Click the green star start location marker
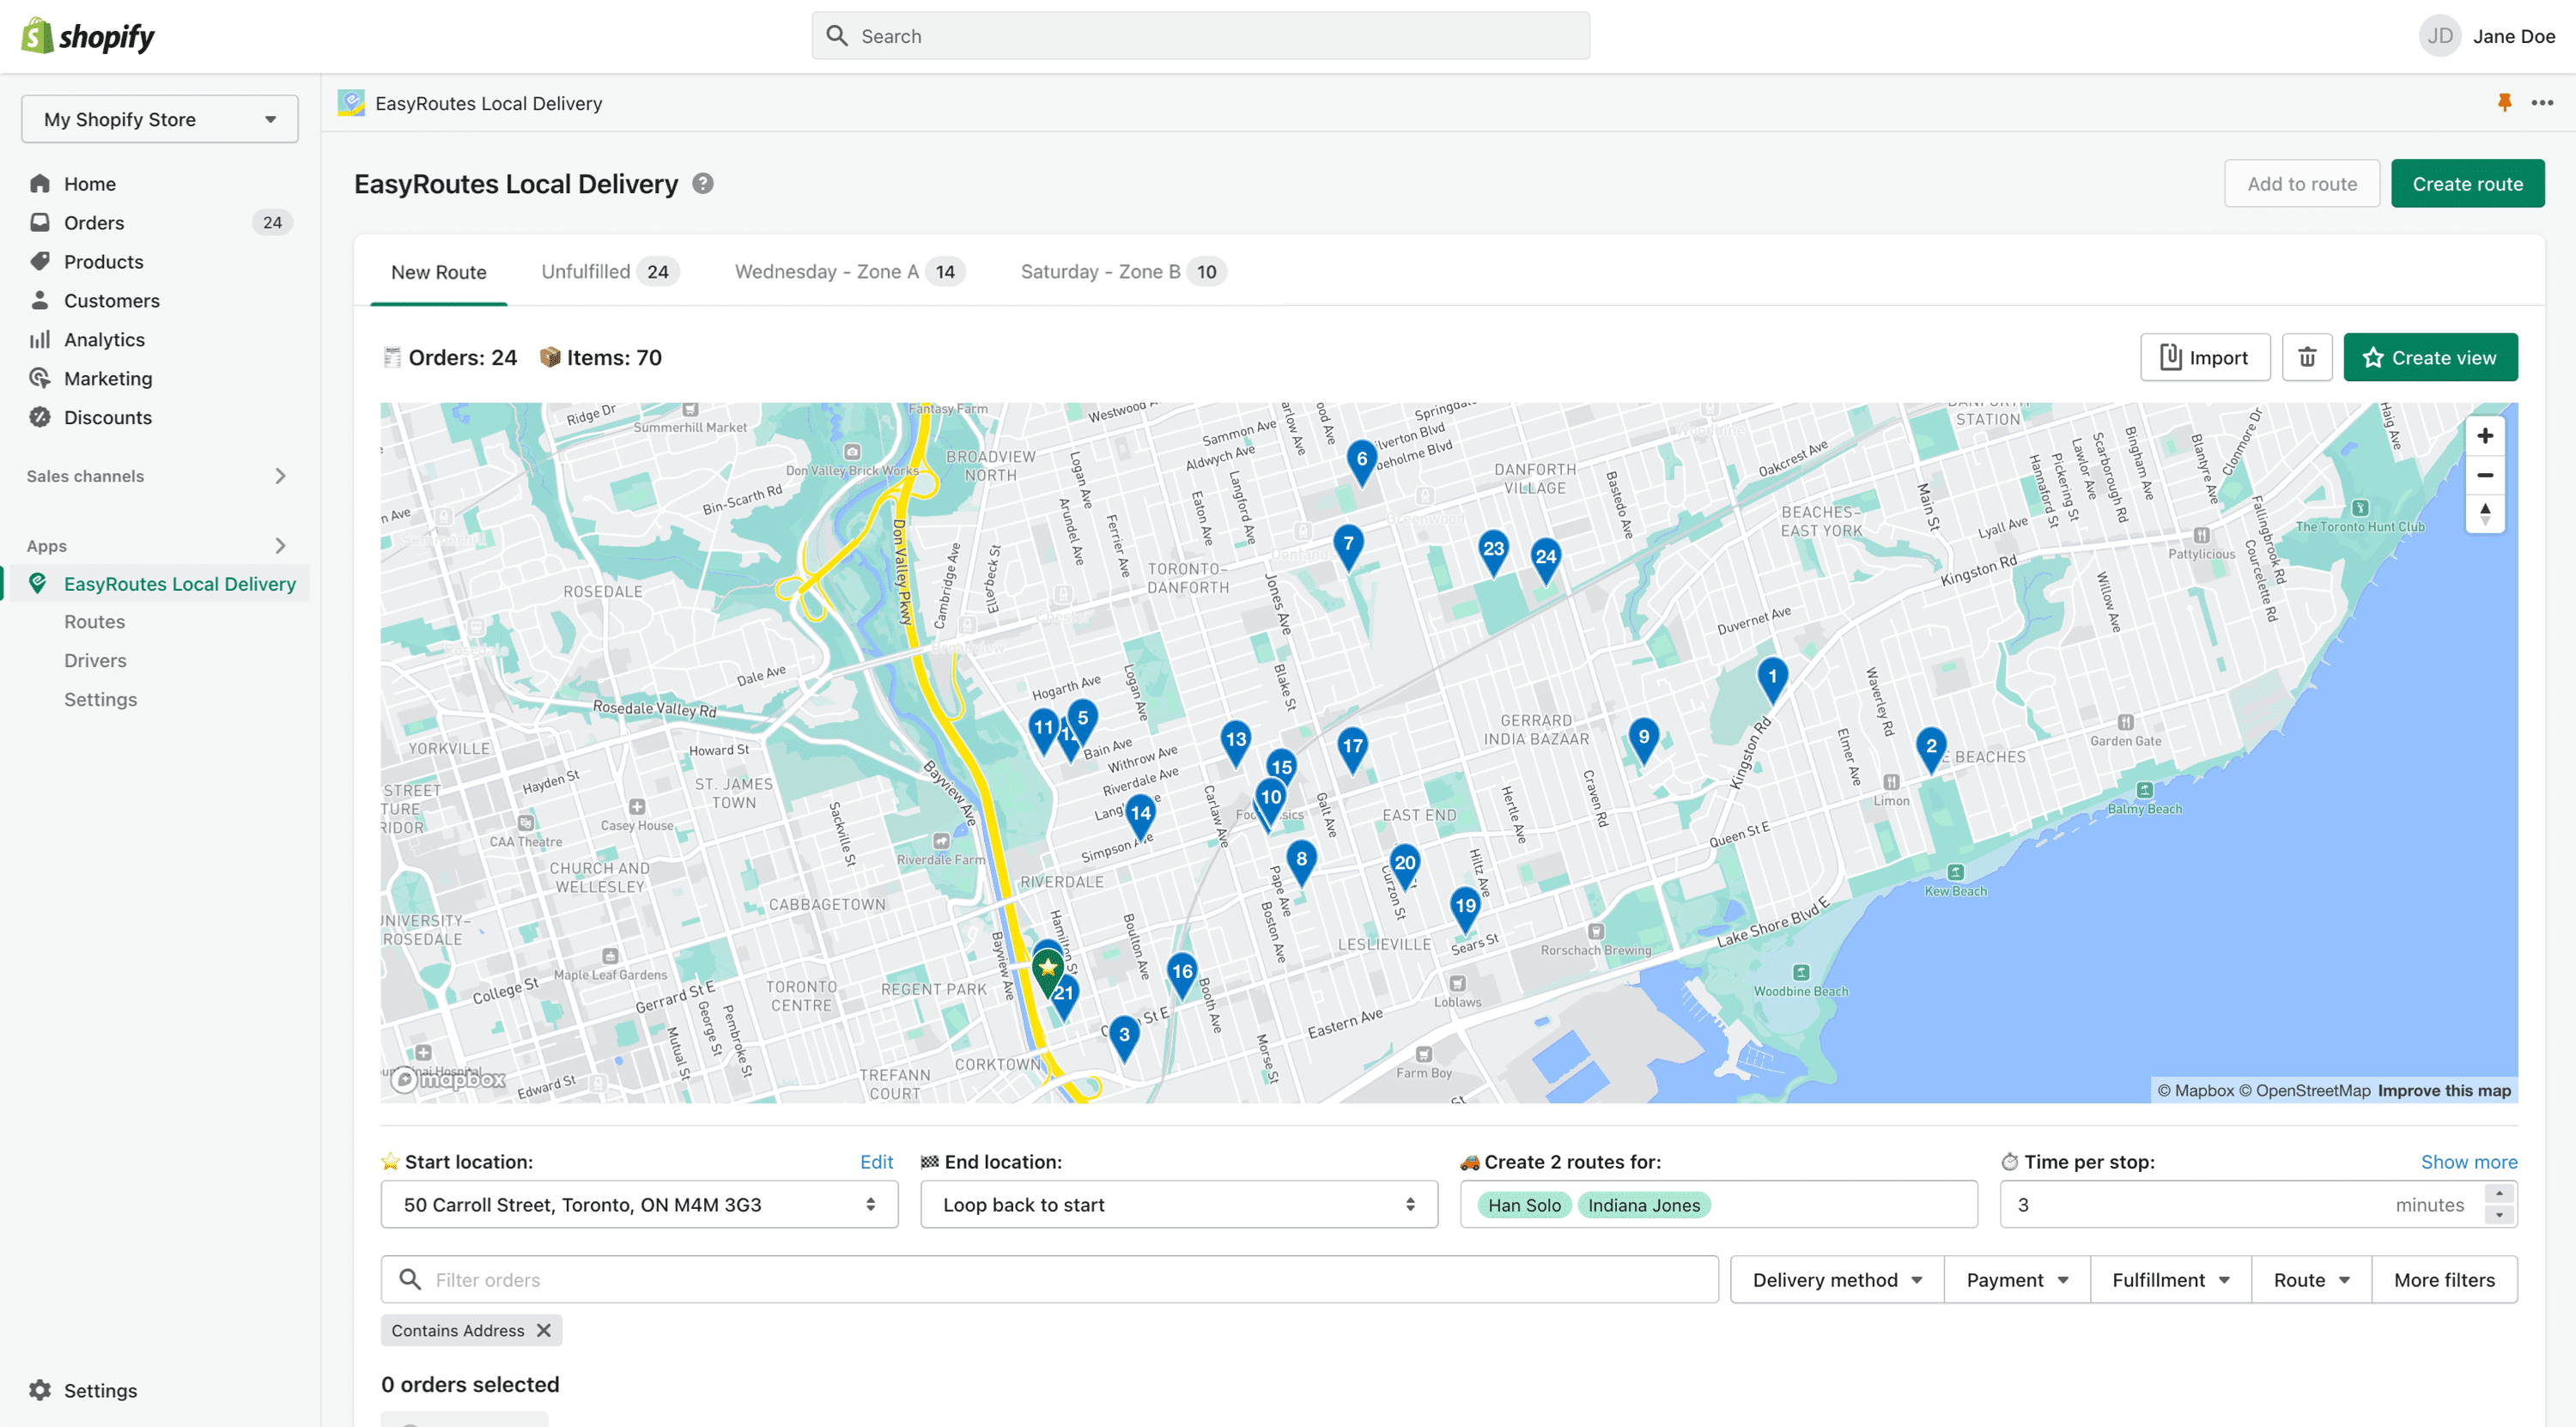The width and height of the screenshot is (2576, 1427). pyautogui.click(x=1047, y=966)
